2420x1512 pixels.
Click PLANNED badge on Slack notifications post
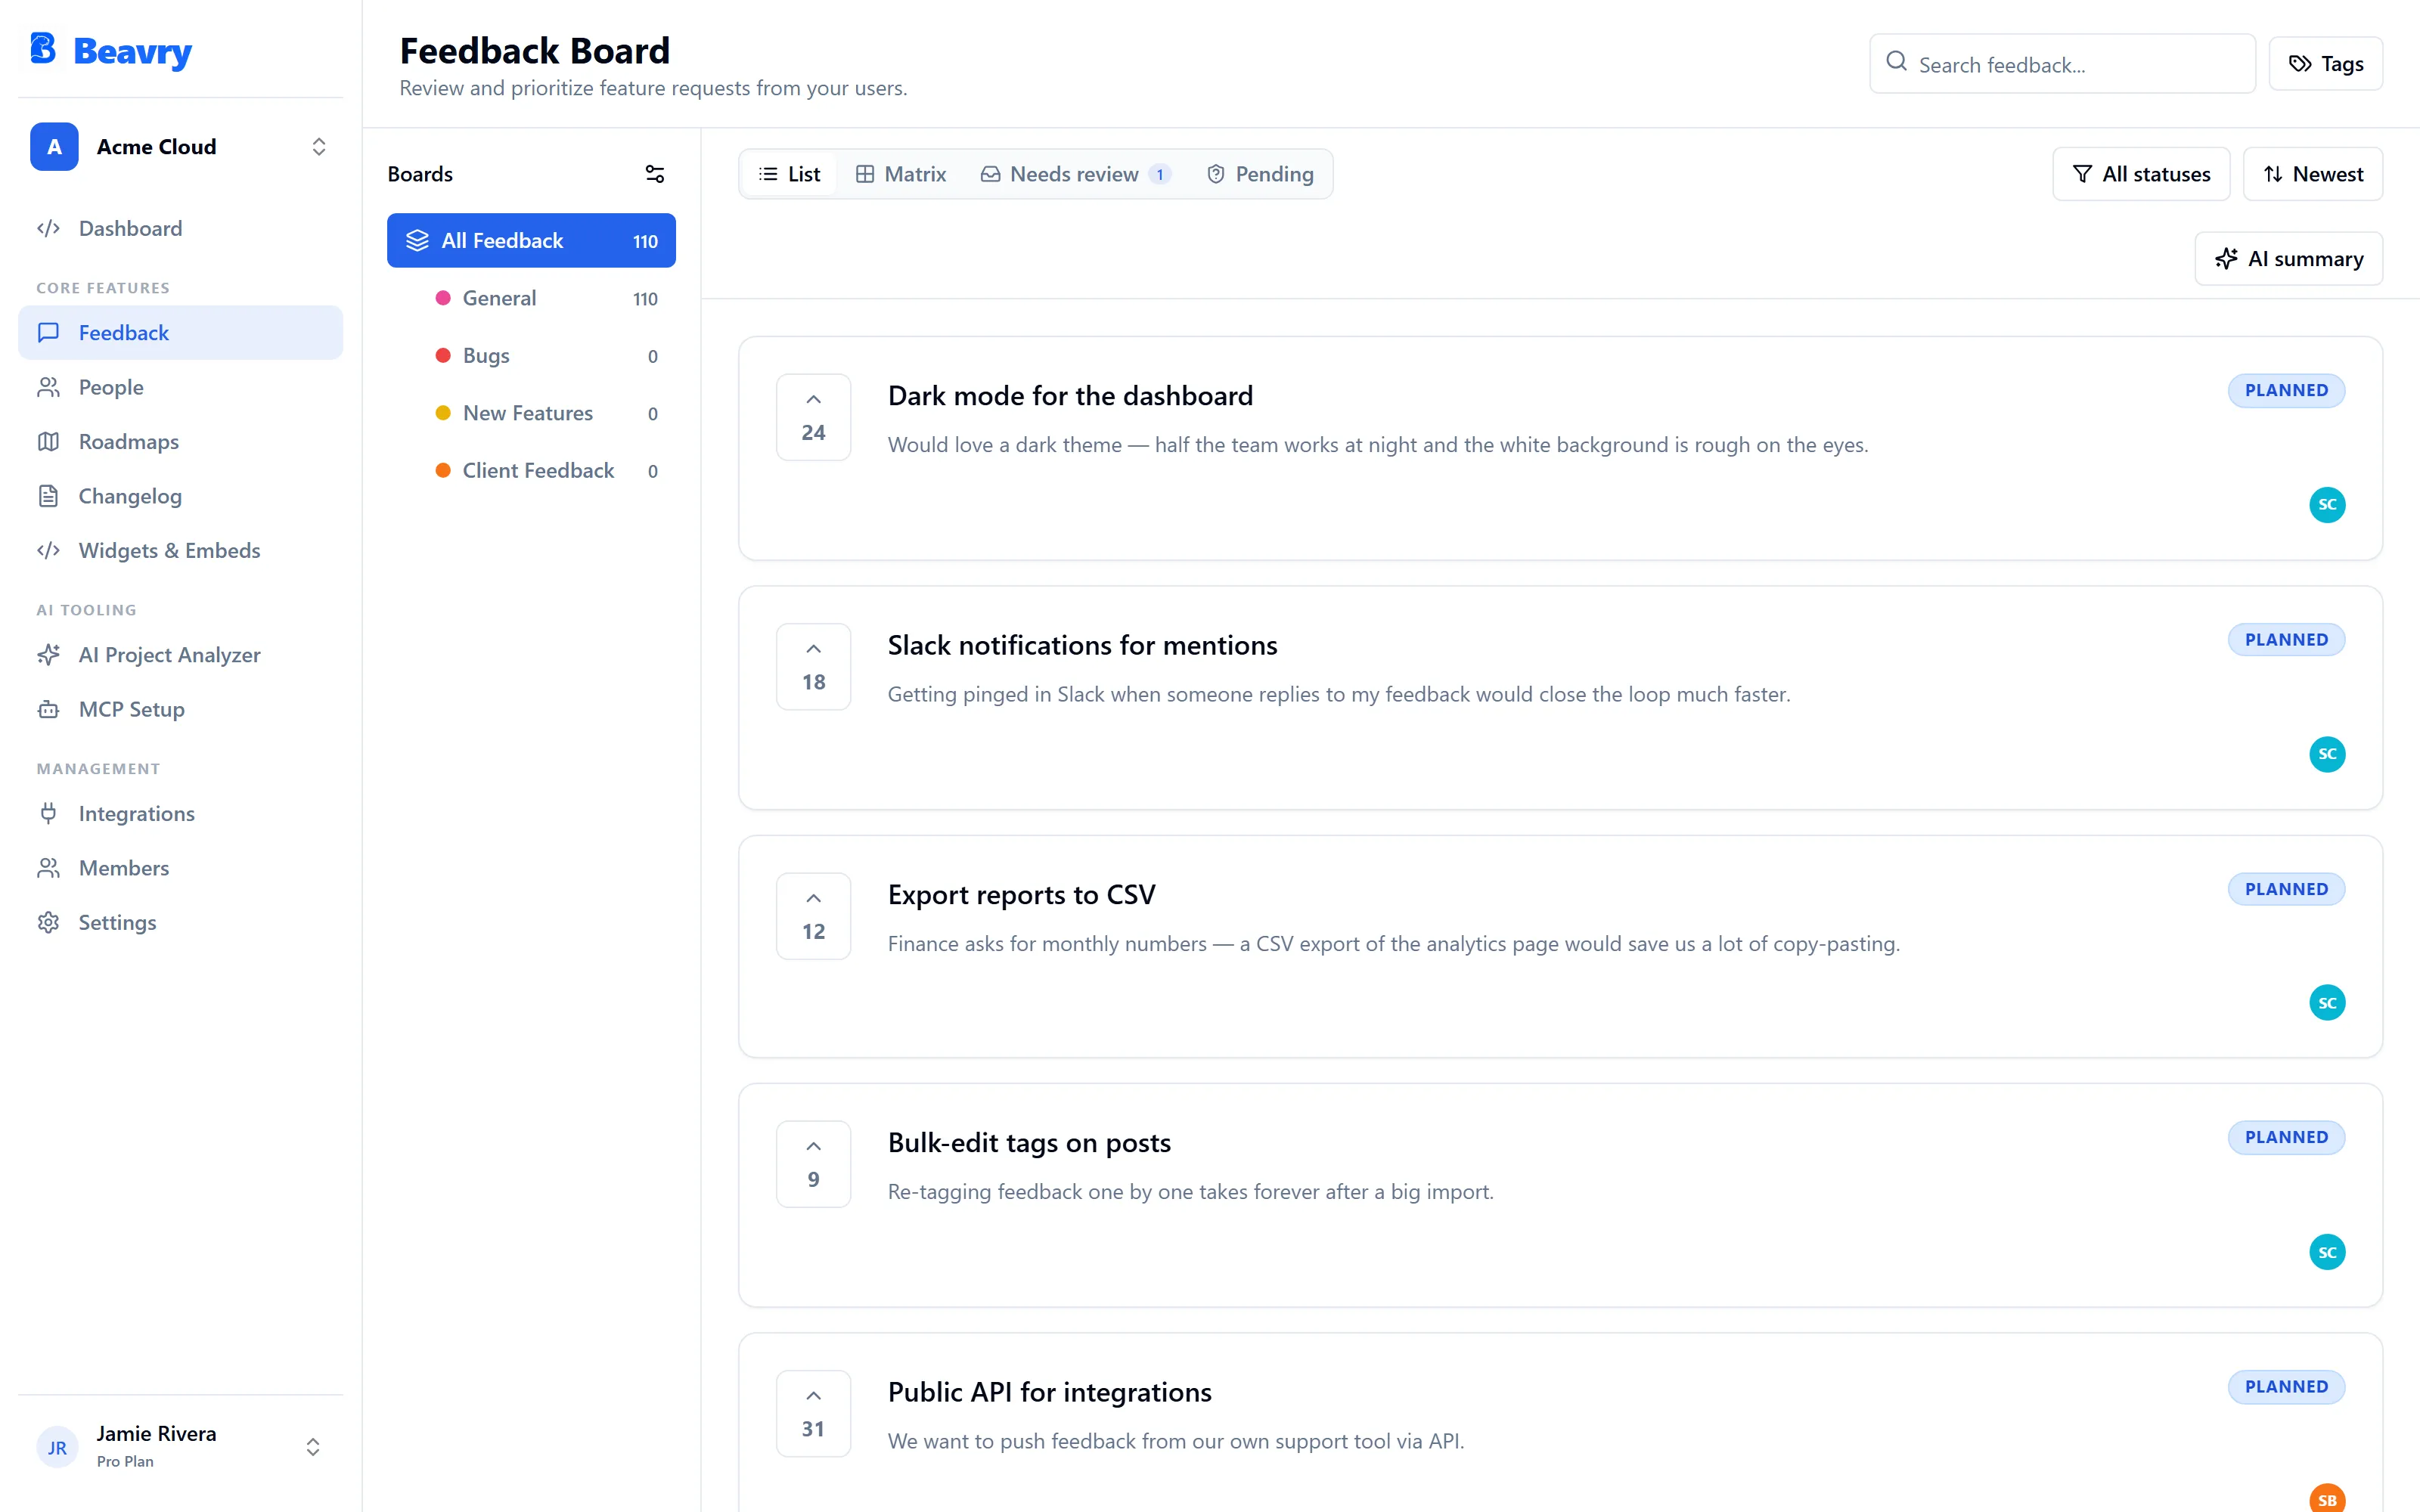pyautogui.click(x=2286, y=640)
